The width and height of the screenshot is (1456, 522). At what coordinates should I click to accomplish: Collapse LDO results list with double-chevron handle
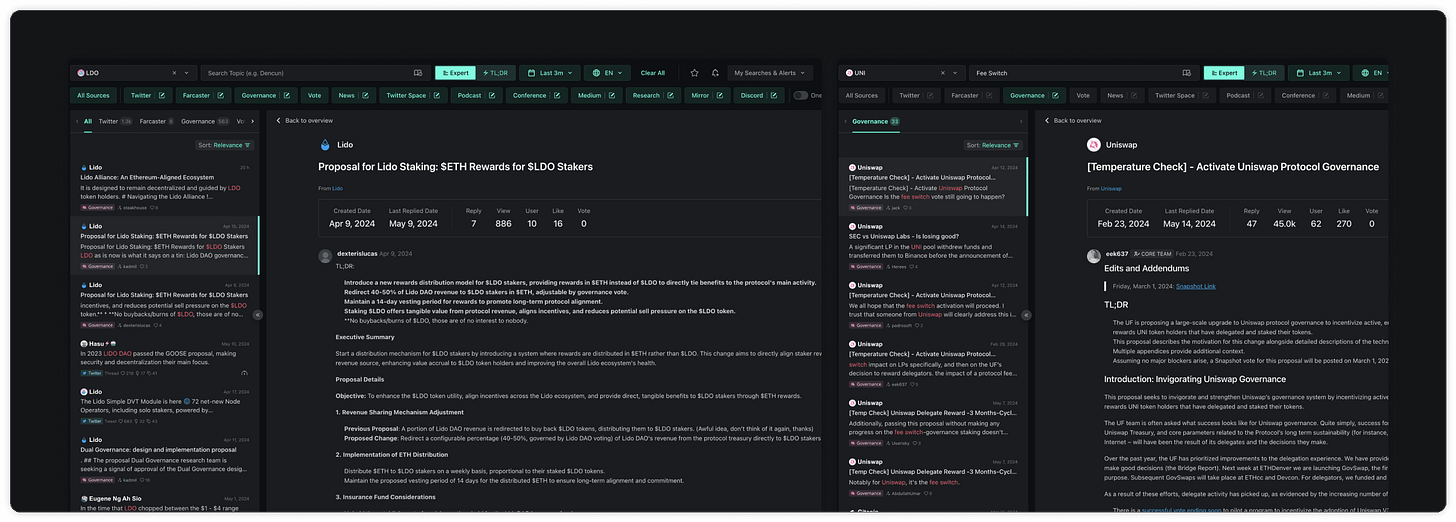click(258, 315)
